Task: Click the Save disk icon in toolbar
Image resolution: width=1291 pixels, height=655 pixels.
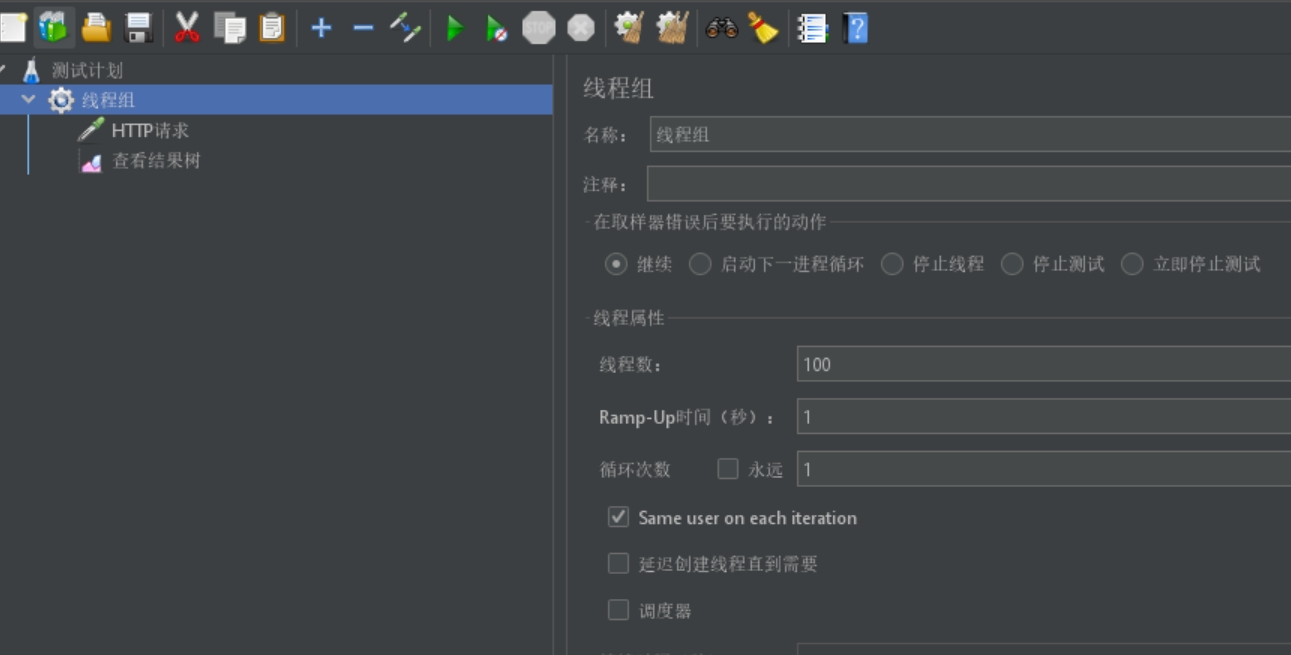Action: pos(138,28)
